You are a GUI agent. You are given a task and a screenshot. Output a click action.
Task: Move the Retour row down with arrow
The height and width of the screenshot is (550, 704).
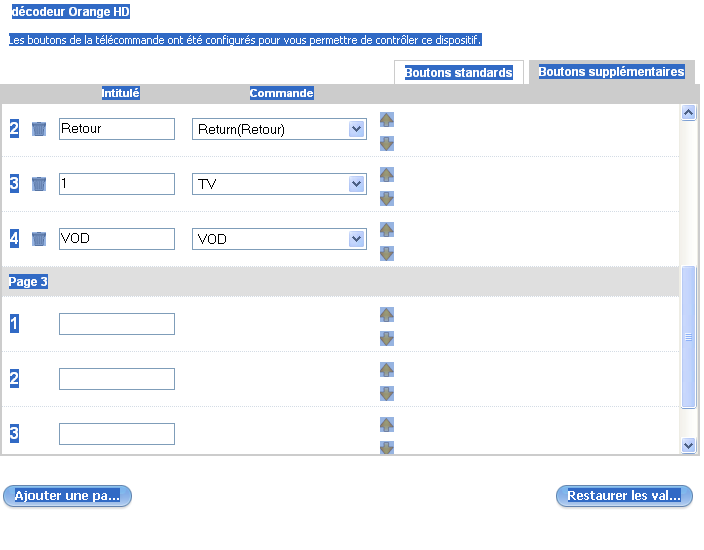coord(387,143)
